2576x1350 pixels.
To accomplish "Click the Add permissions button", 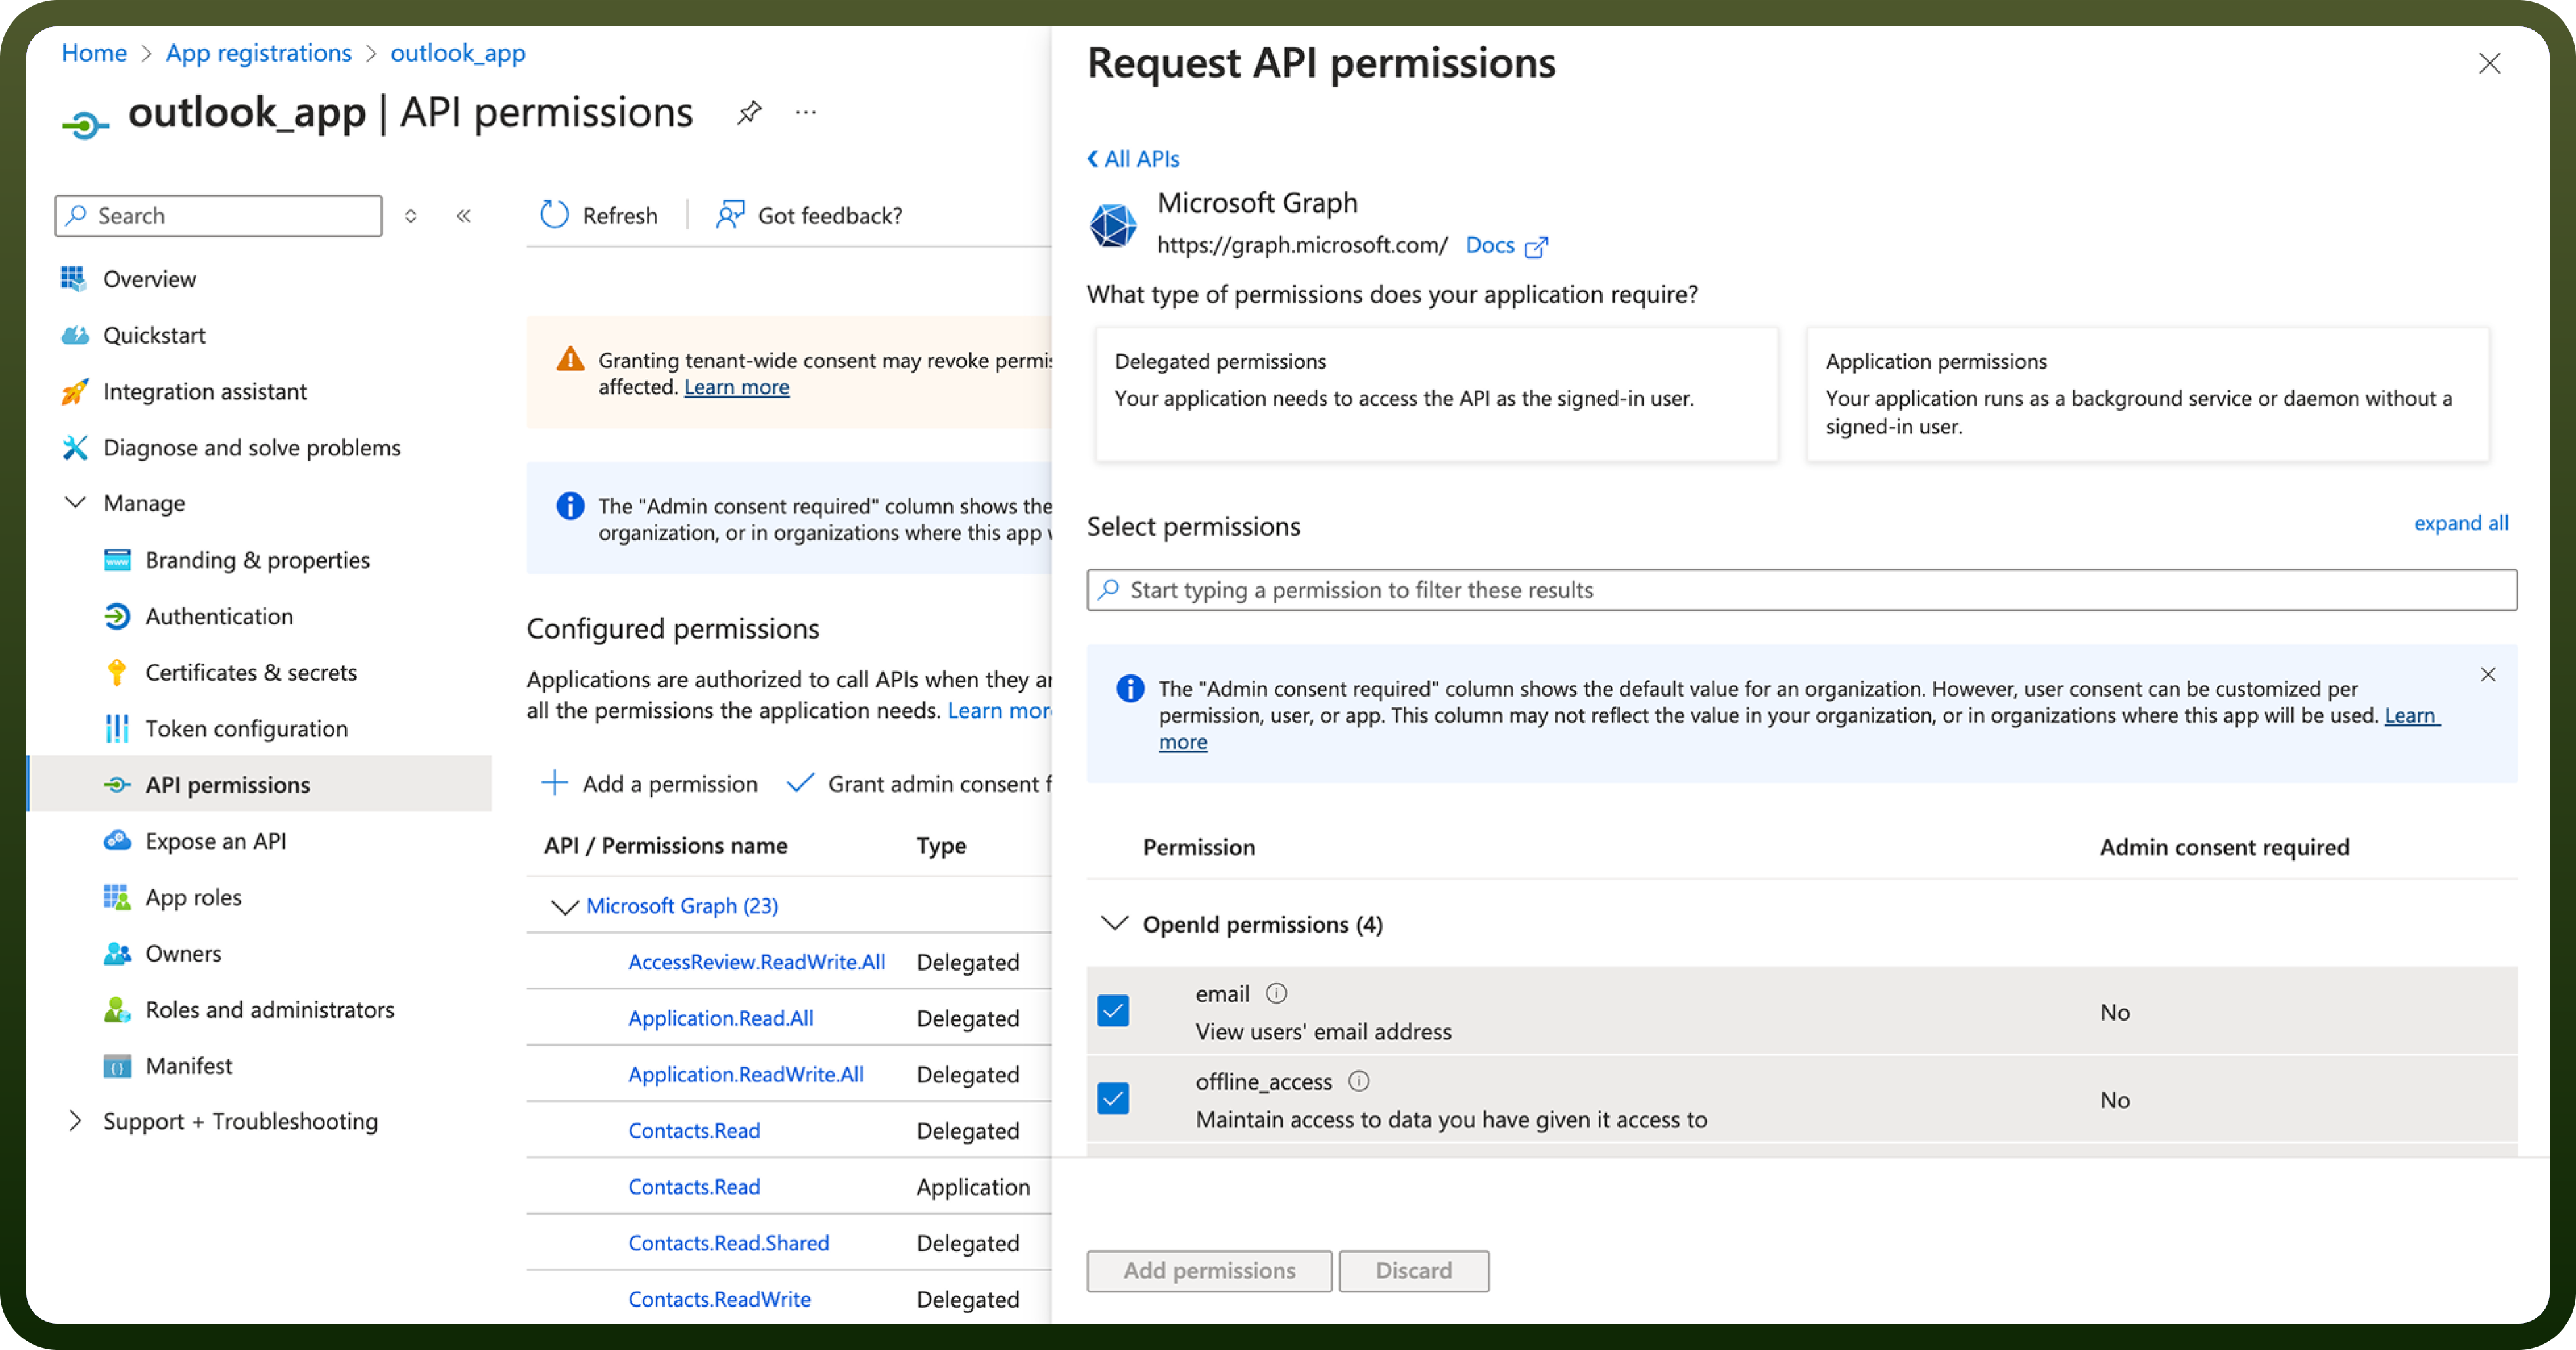I will 1209,1270.
